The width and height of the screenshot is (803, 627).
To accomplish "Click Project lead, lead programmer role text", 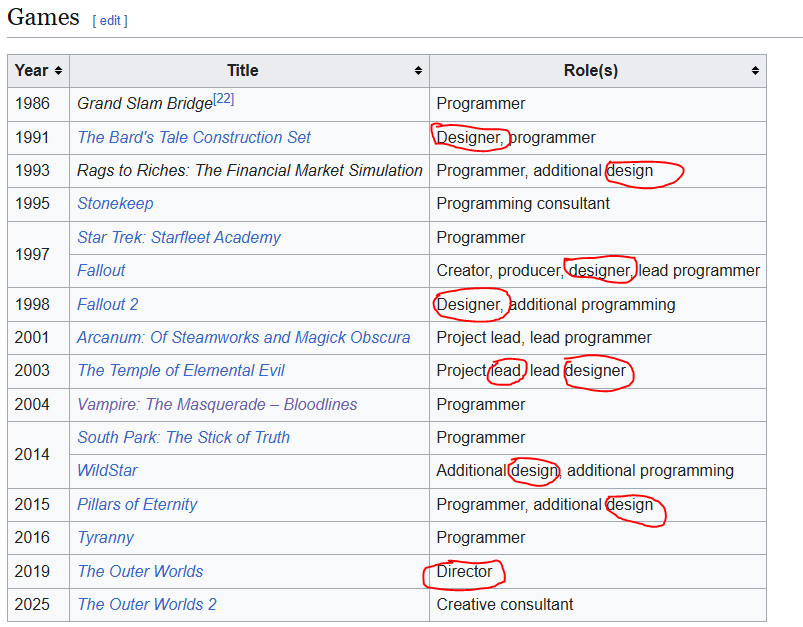I will 544,338.
